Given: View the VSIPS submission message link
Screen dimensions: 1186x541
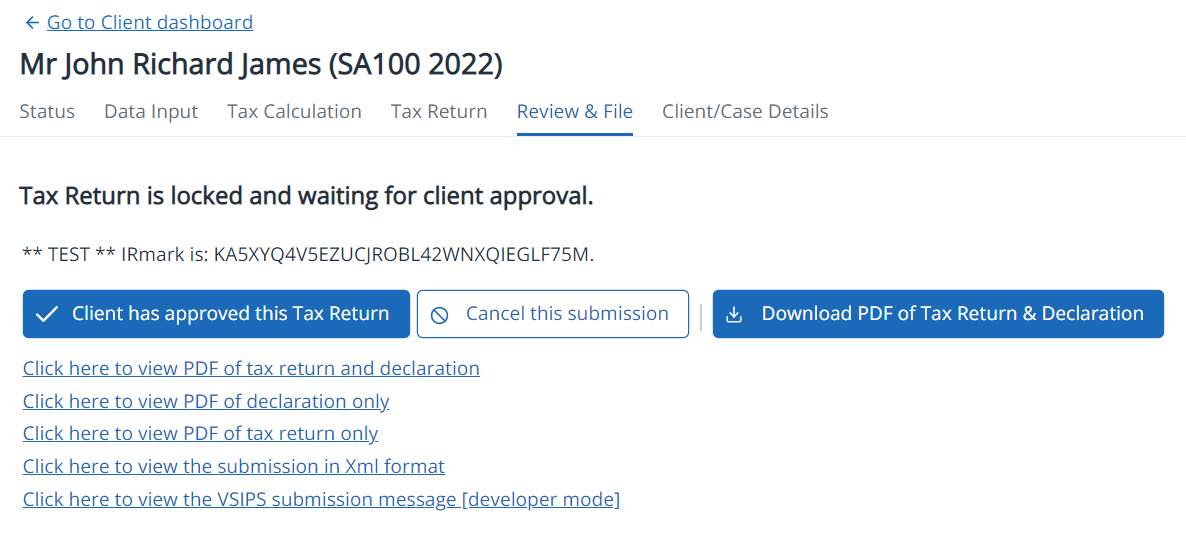Looking at the screenshot, I should [321, 499].
